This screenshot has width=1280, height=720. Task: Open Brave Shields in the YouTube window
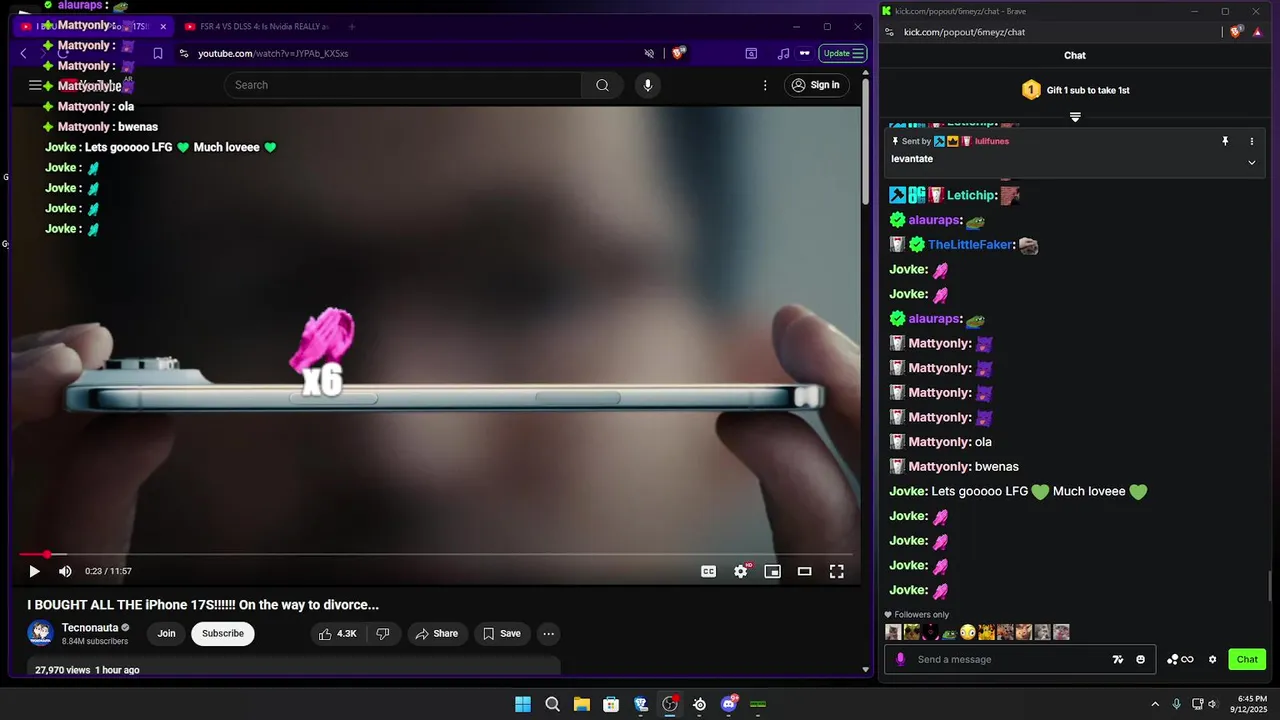pyautogui.click(x=678, y=53)
